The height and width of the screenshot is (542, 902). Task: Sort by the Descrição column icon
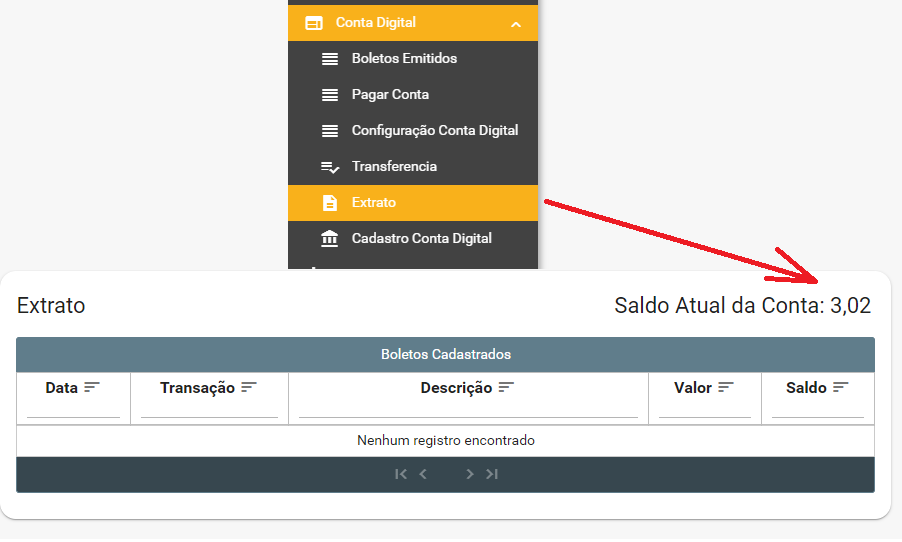pyautogui.click(x=506, y=387)
